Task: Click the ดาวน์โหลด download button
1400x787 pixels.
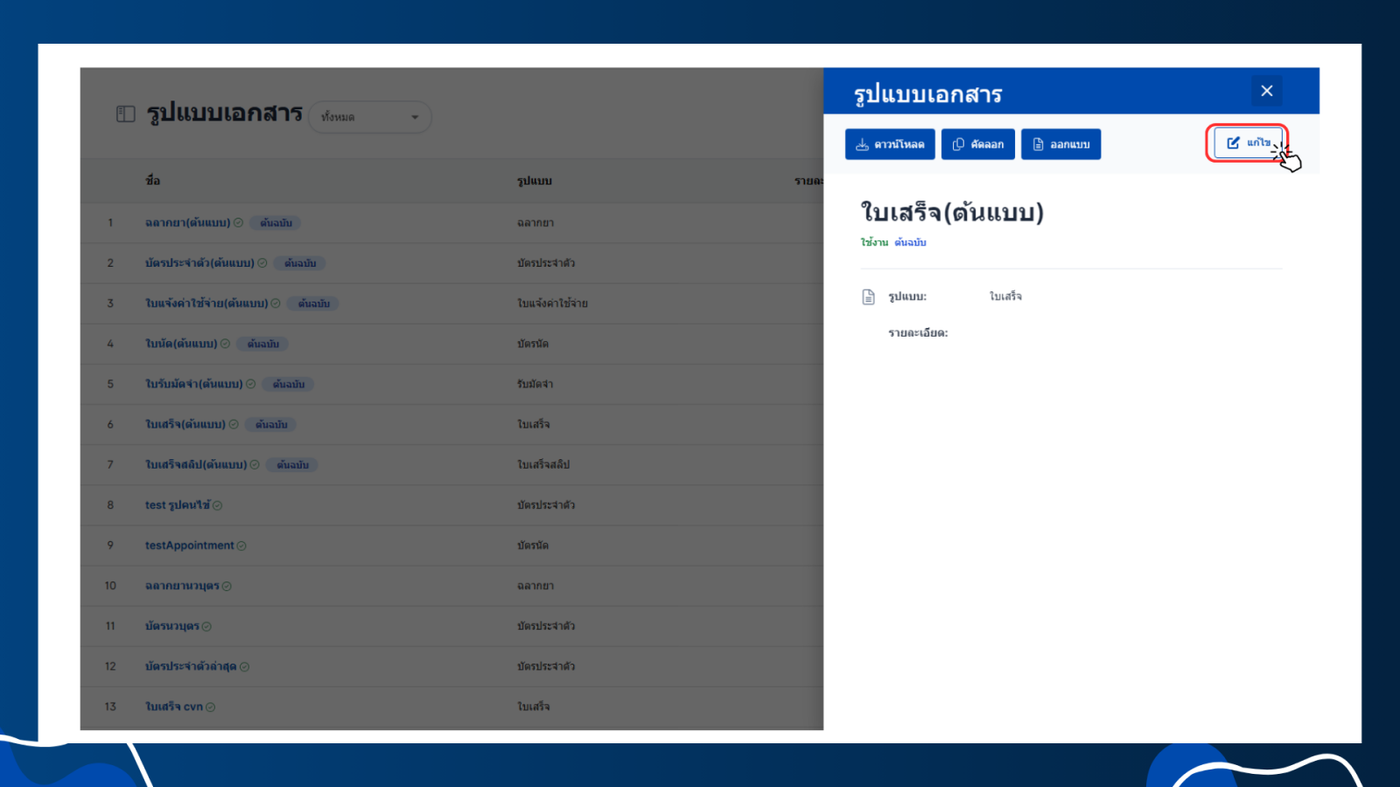Action: 889,144
